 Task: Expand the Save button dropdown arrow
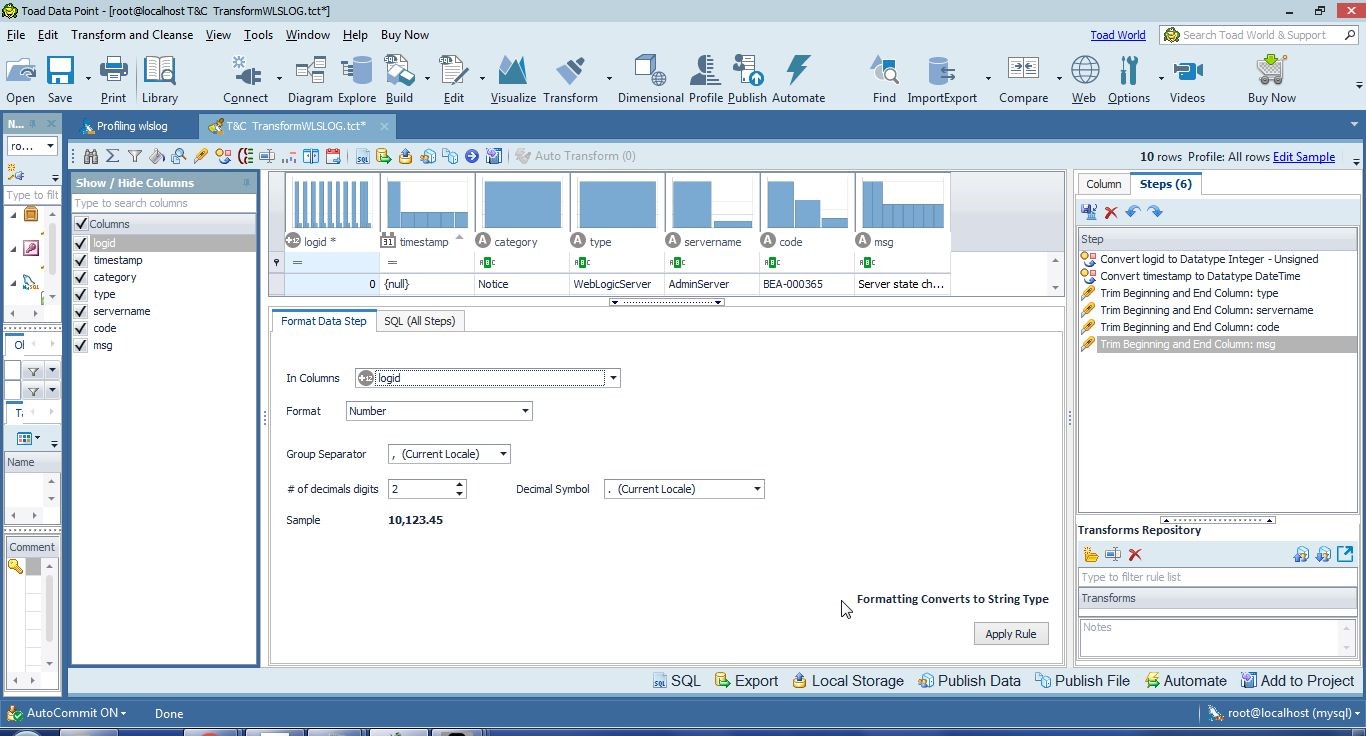pos(88,79)
